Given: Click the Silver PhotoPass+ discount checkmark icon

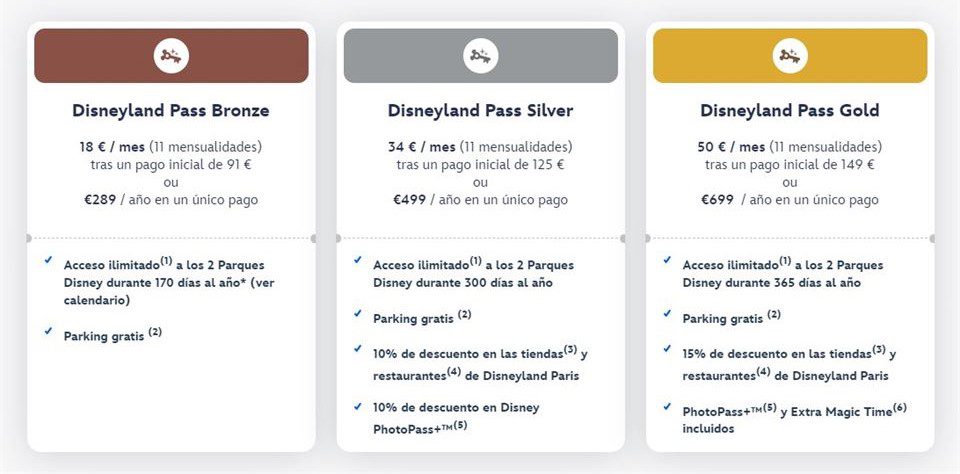Looking at the screenshot, I should 358,405.
